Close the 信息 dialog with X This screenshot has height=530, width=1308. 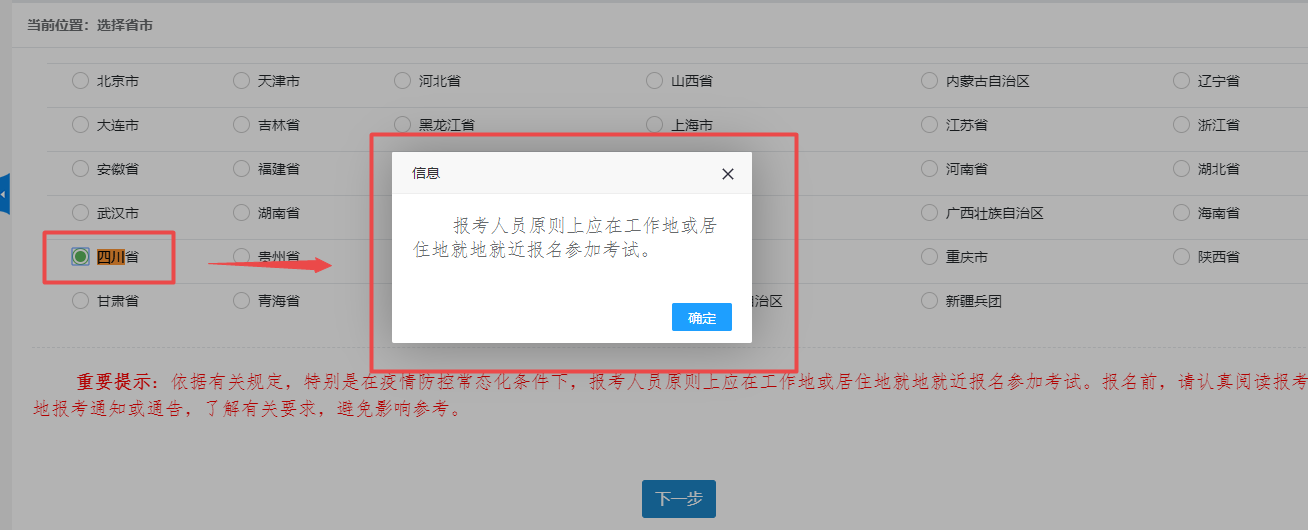pyautogui.click(x=727, y=174)
